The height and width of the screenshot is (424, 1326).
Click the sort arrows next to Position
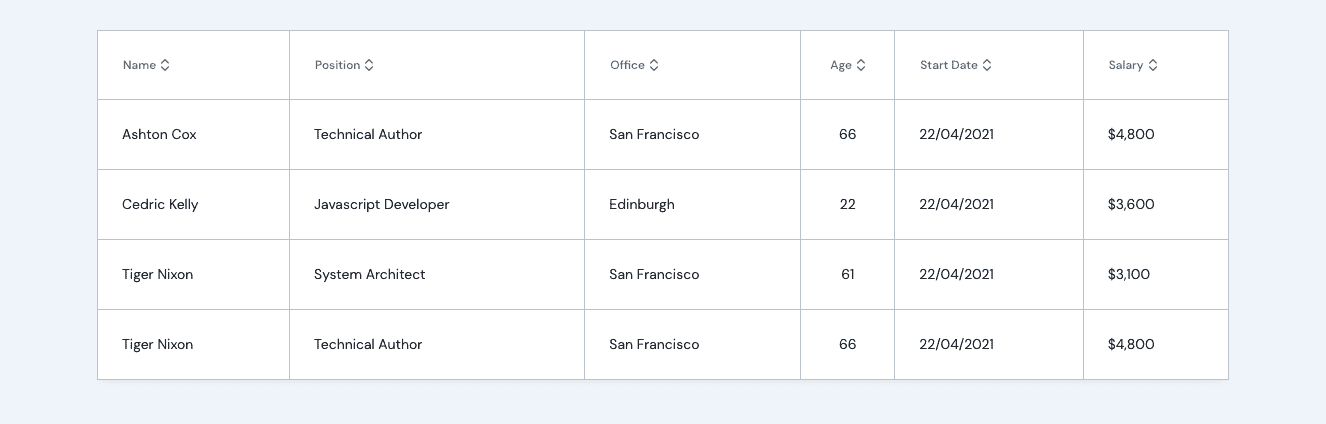coord(369,65)
